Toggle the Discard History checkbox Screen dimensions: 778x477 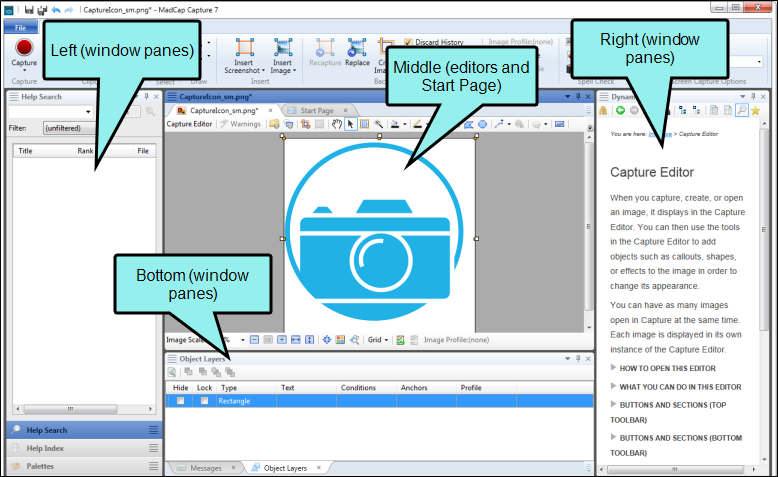[408, 42]
